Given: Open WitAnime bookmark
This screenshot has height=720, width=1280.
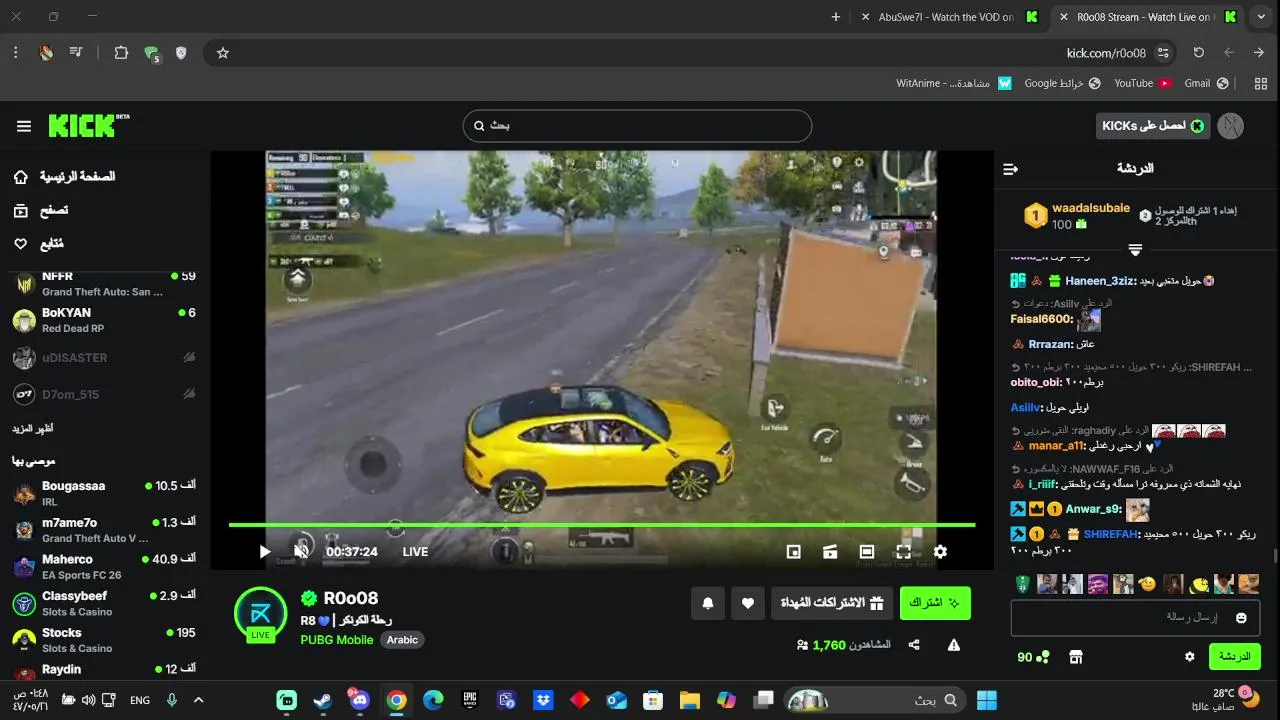Looking at the screenshot, I should [954, 83].
